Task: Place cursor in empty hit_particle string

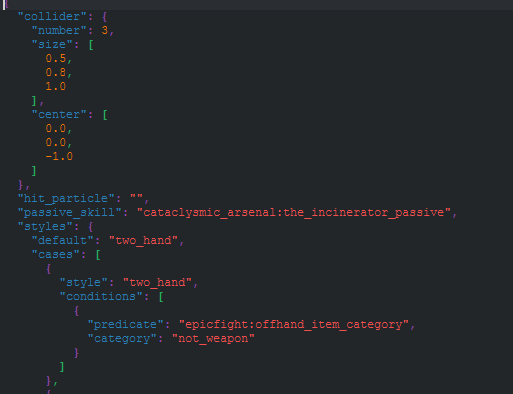Action: point(136,198)
